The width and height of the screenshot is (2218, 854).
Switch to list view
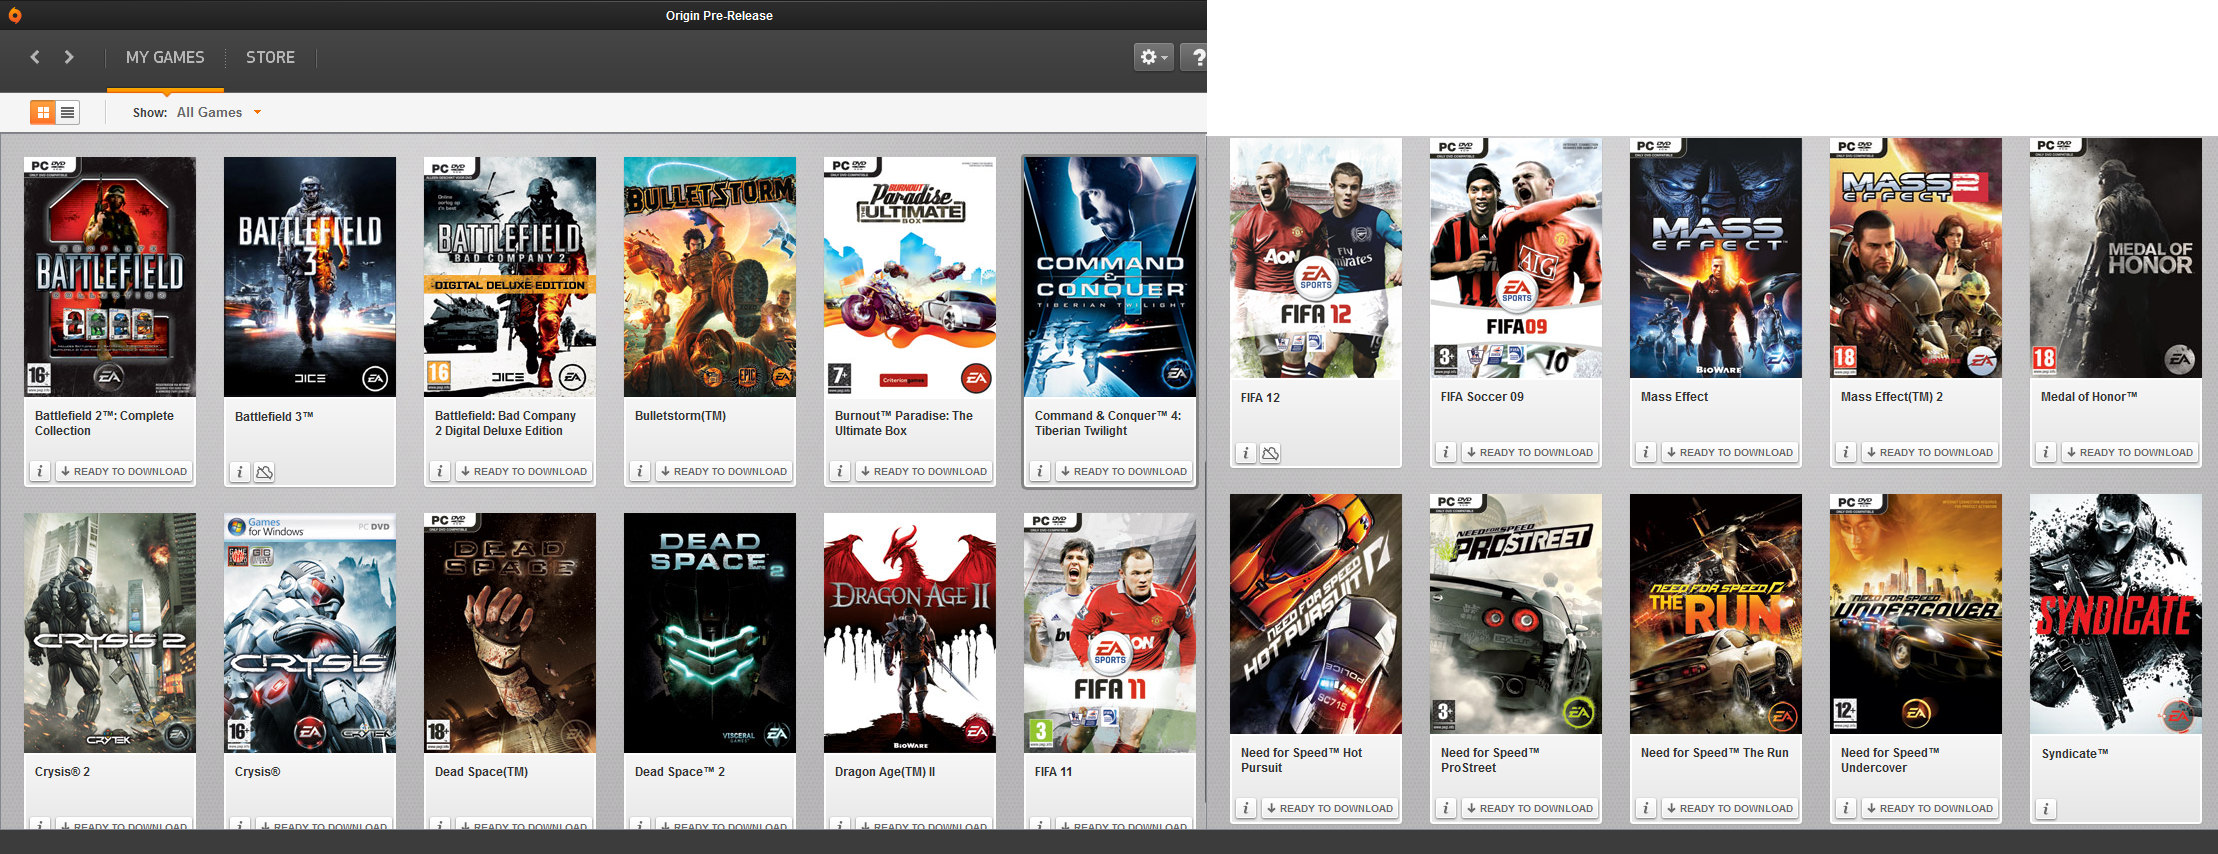(67, 112)
